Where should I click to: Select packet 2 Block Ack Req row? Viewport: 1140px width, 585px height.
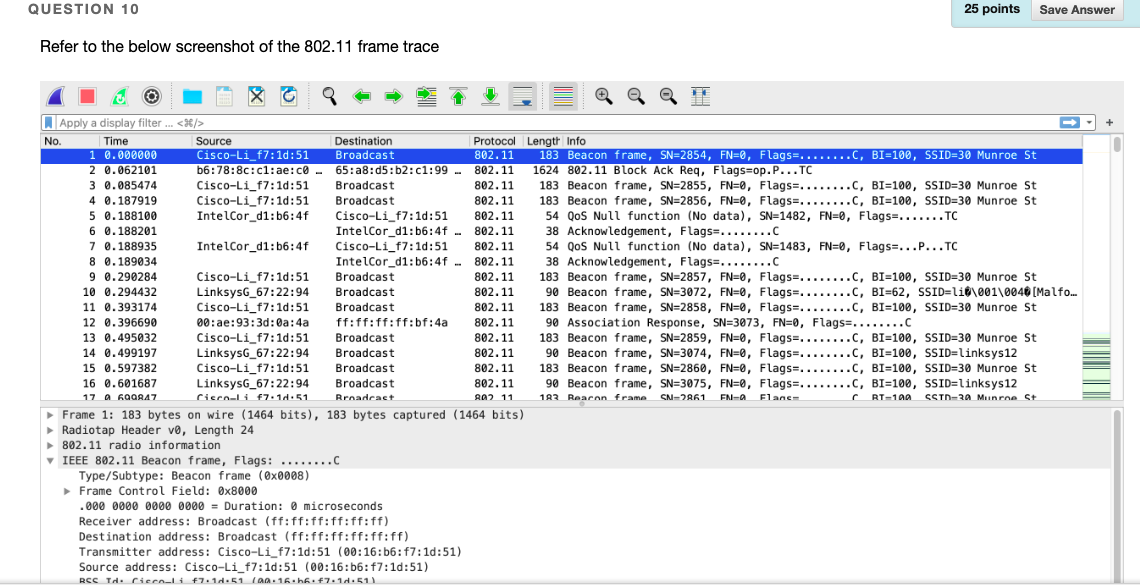tap(562, 171)
